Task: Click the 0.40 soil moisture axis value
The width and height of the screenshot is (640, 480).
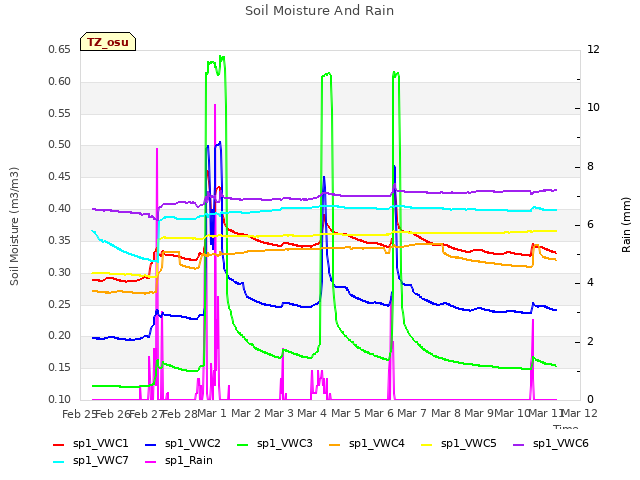Action: coord(60,209)
